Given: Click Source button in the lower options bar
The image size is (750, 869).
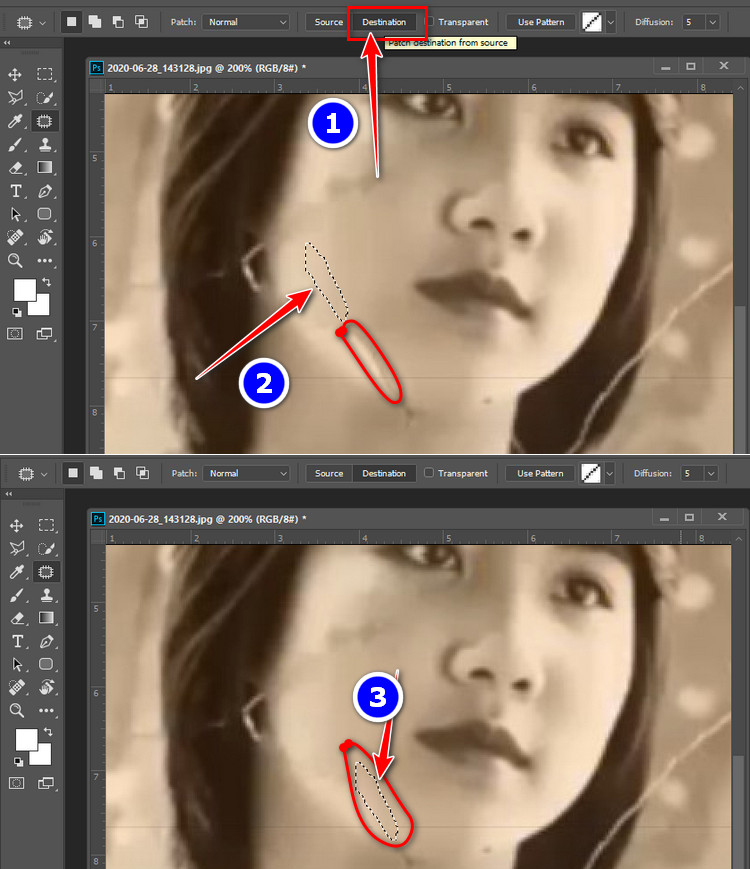Looking at the screenshot, I should click(x=329, y=473).
